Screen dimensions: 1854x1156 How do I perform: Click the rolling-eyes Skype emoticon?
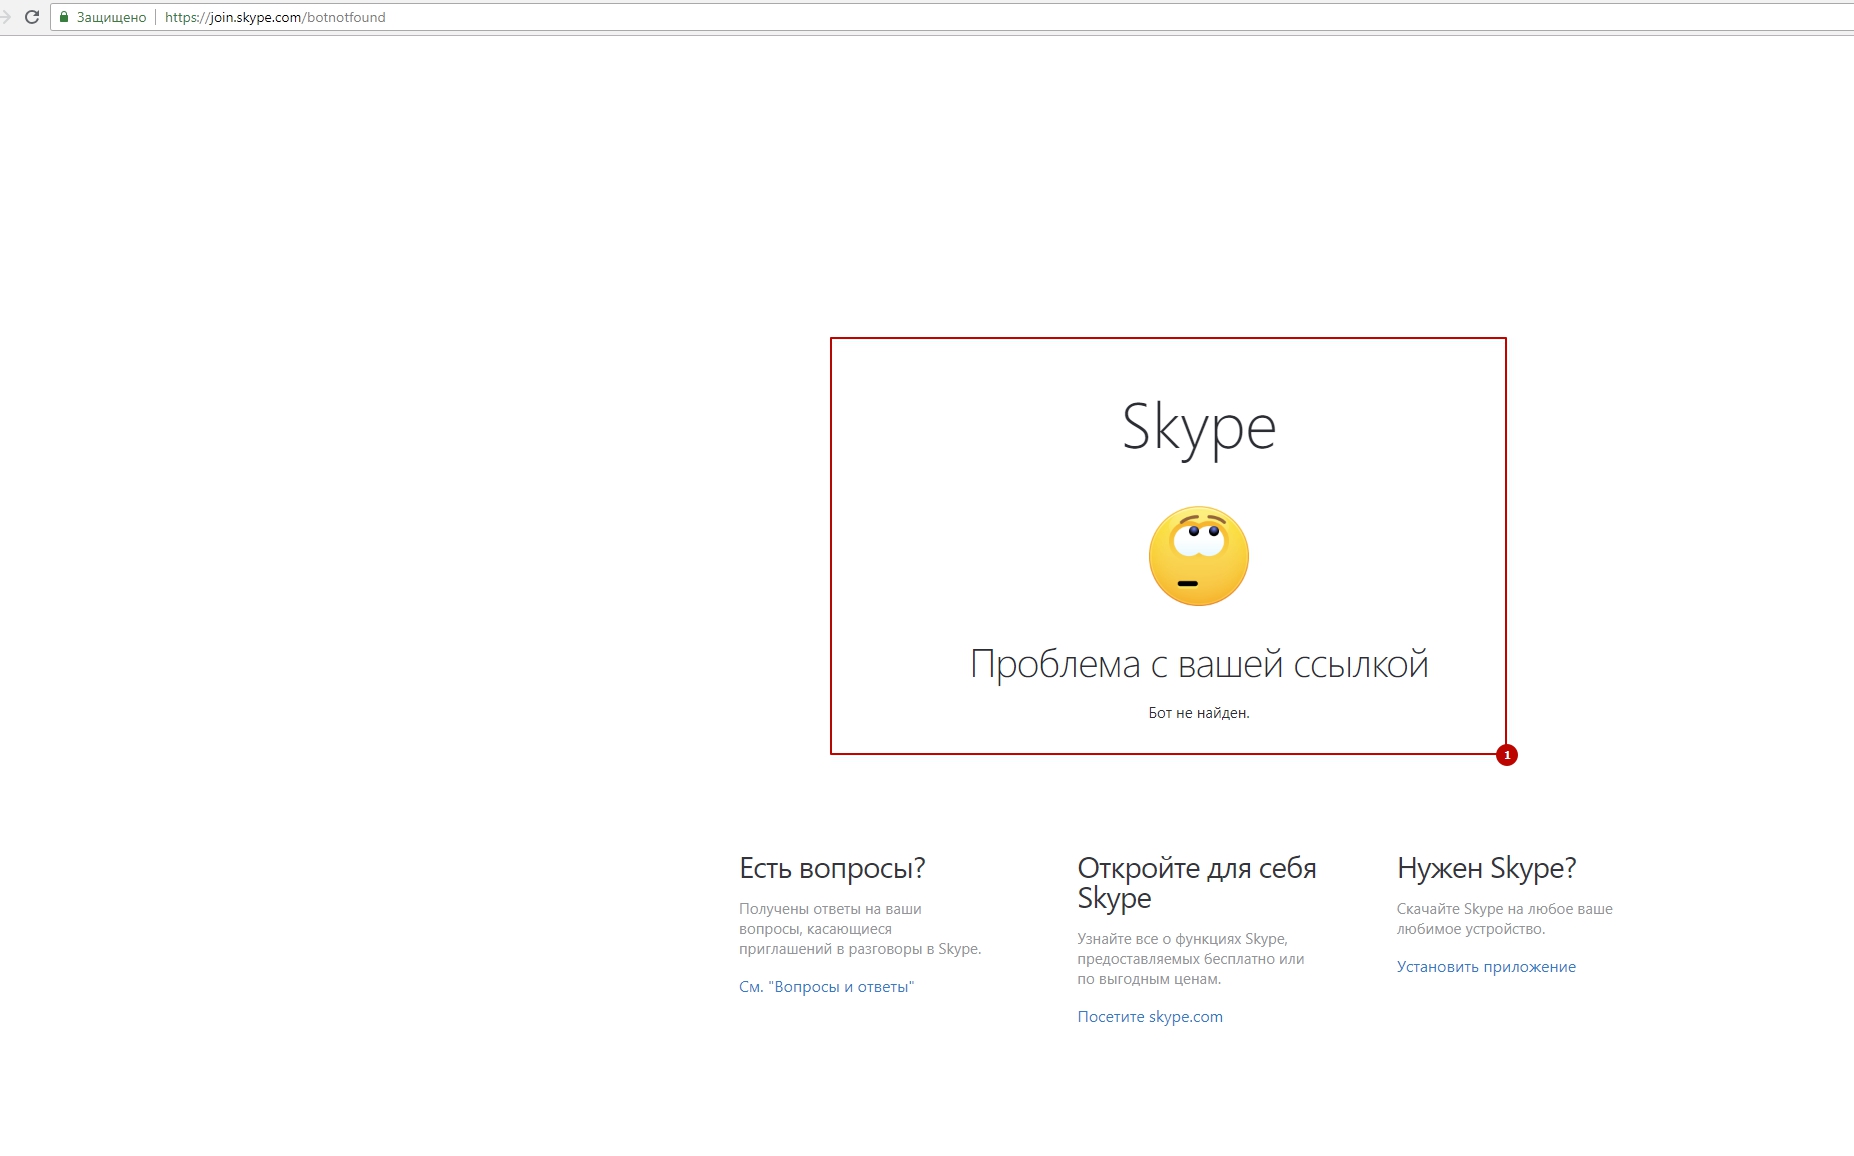click(1198, 556)
